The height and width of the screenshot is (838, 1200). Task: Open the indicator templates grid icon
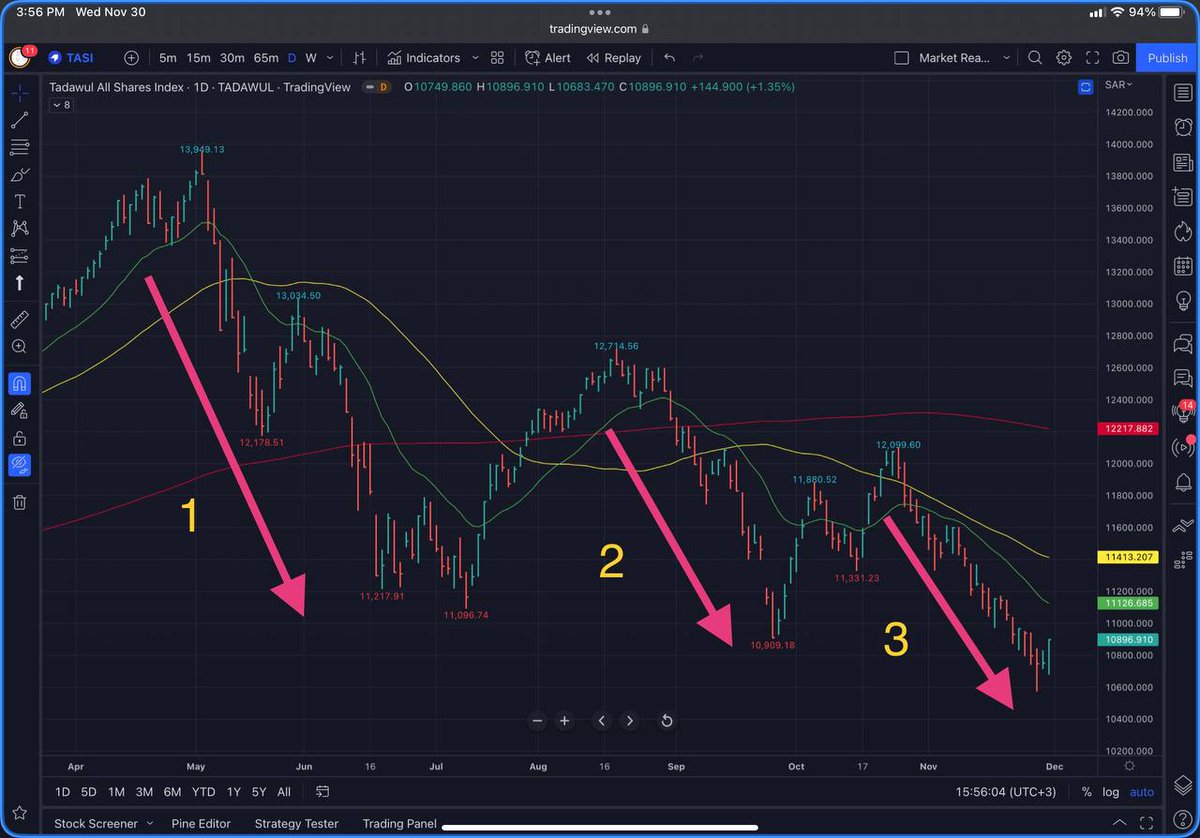[x=497, y=58]
